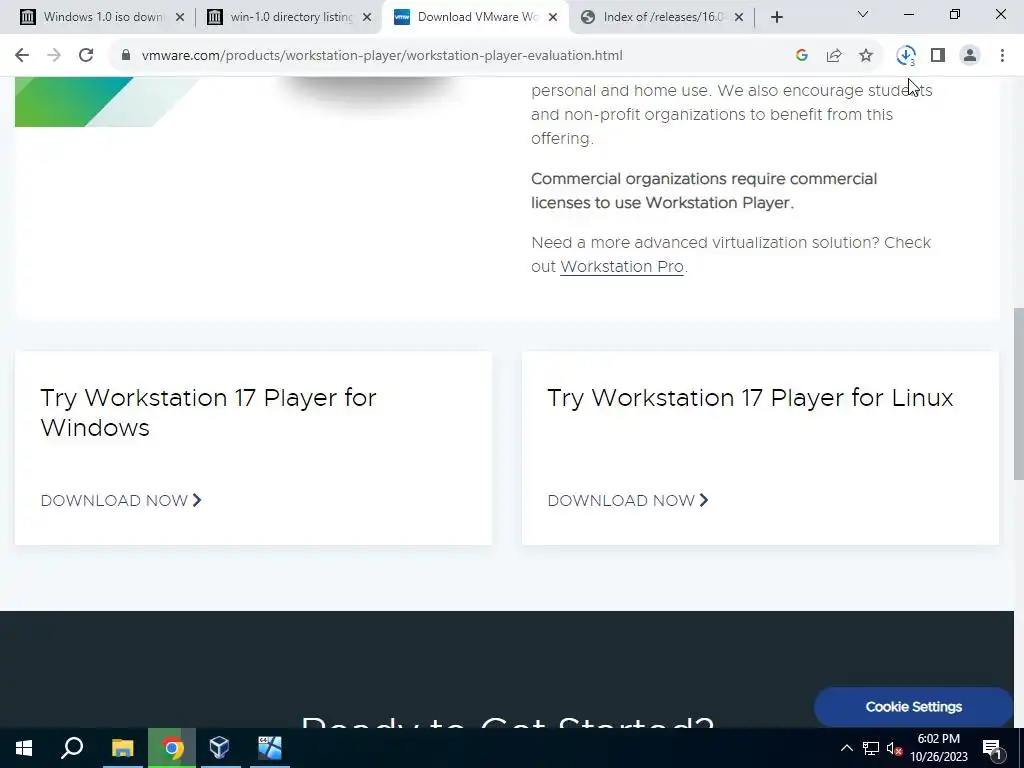Expand the tab search dropdown
Image resolution: width=1024 pixels, height=768 pixels.
(863, 14)
